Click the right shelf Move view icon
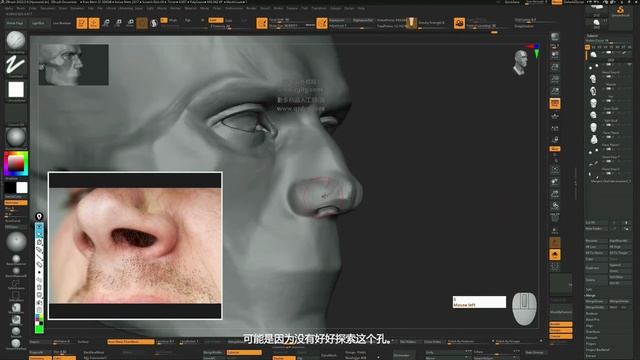 [555, 182]
